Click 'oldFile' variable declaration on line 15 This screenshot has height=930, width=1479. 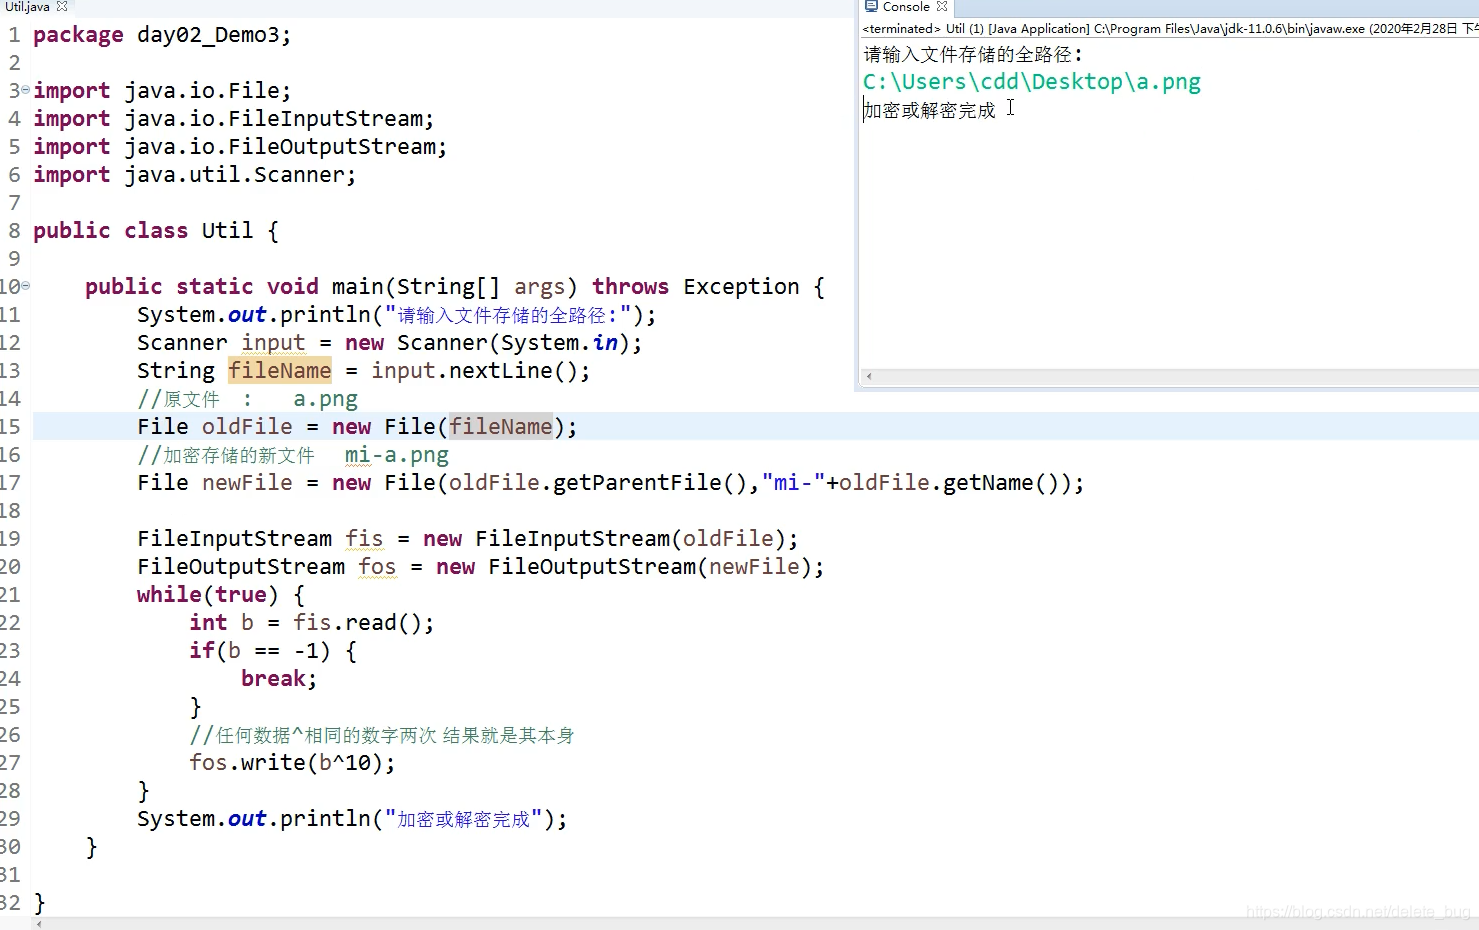click(x=247, y=427)
